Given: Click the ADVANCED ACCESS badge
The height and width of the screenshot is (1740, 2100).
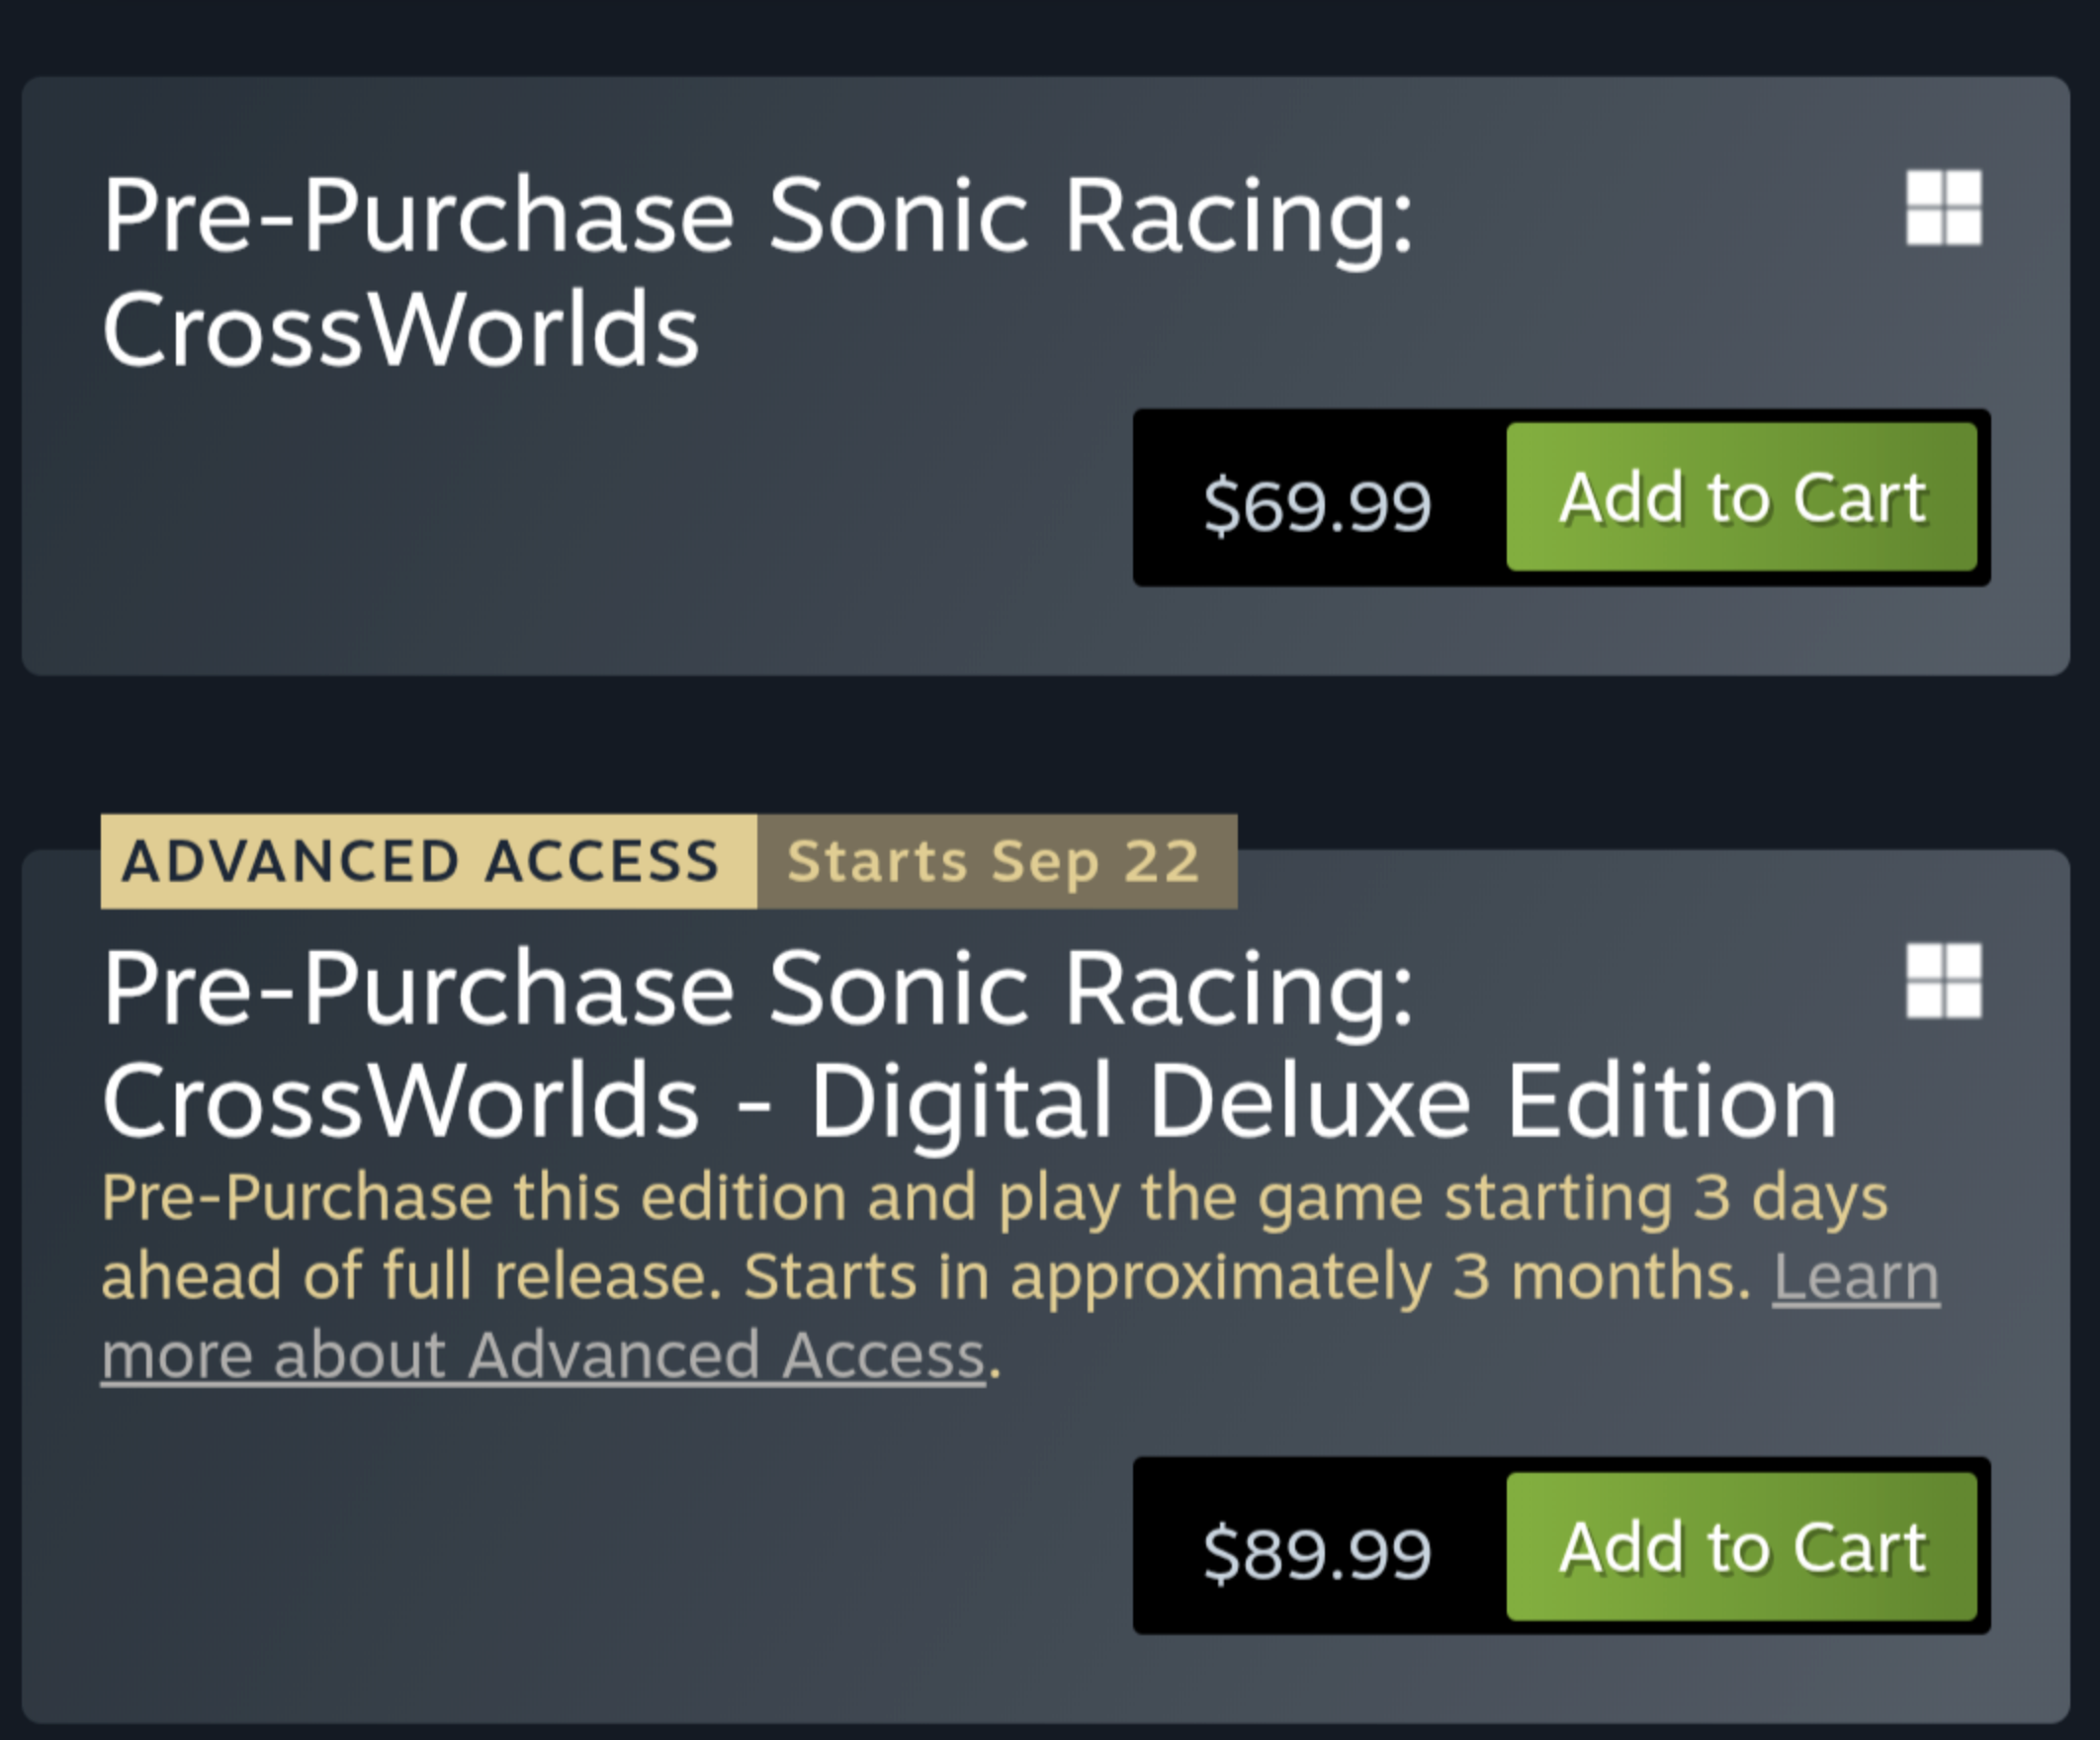Looking at the screenshot, I should 428,861.
